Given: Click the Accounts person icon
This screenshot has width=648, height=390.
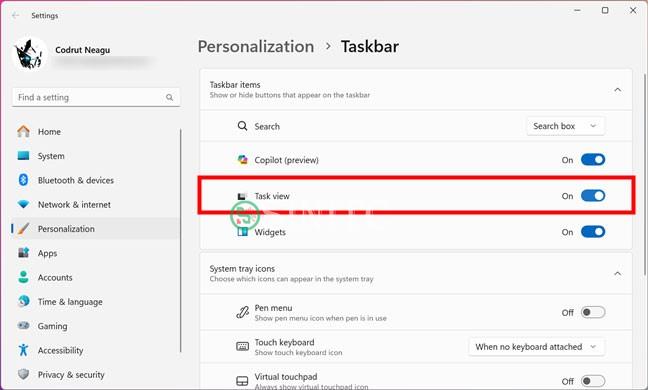Looking at the screenshot, I should tap(24, 277).
